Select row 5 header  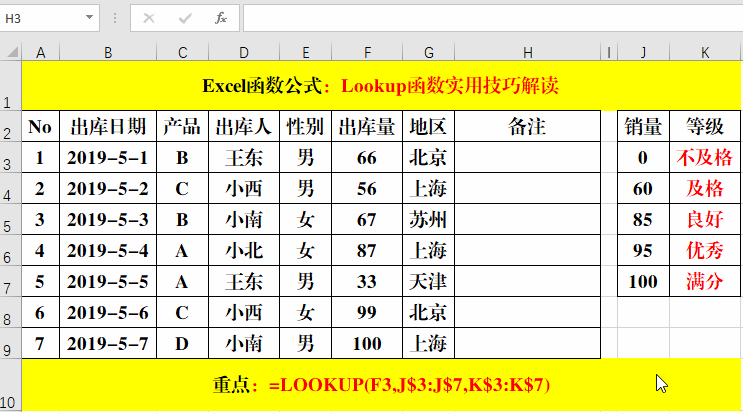point(10,219)
